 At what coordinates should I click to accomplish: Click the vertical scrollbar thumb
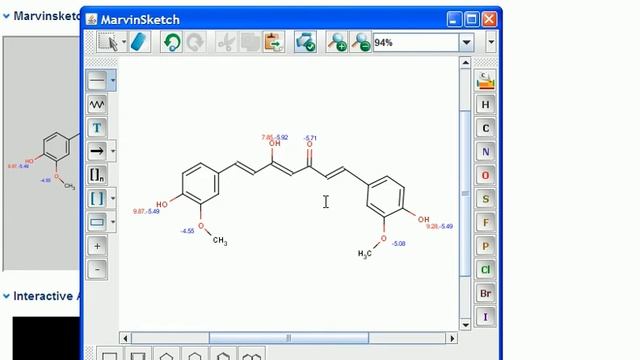click(465, 193)
